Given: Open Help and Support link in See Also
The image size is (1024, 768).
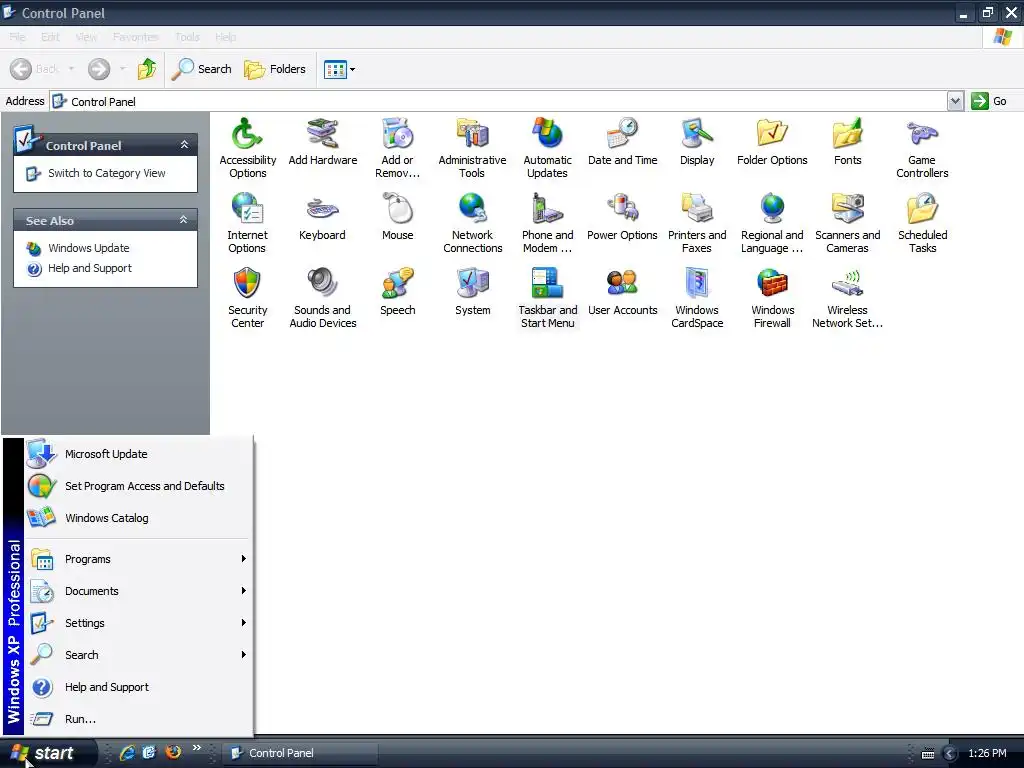Looking at the screenshot, I should (x=89, y=268).
